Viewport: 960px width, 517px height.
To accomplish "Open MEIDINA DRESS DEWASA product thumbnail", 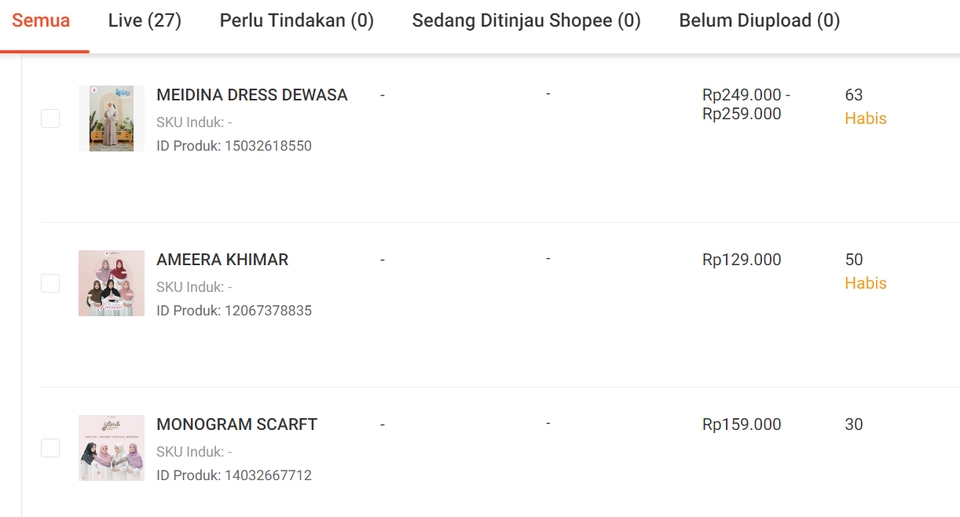I will 111,119.
